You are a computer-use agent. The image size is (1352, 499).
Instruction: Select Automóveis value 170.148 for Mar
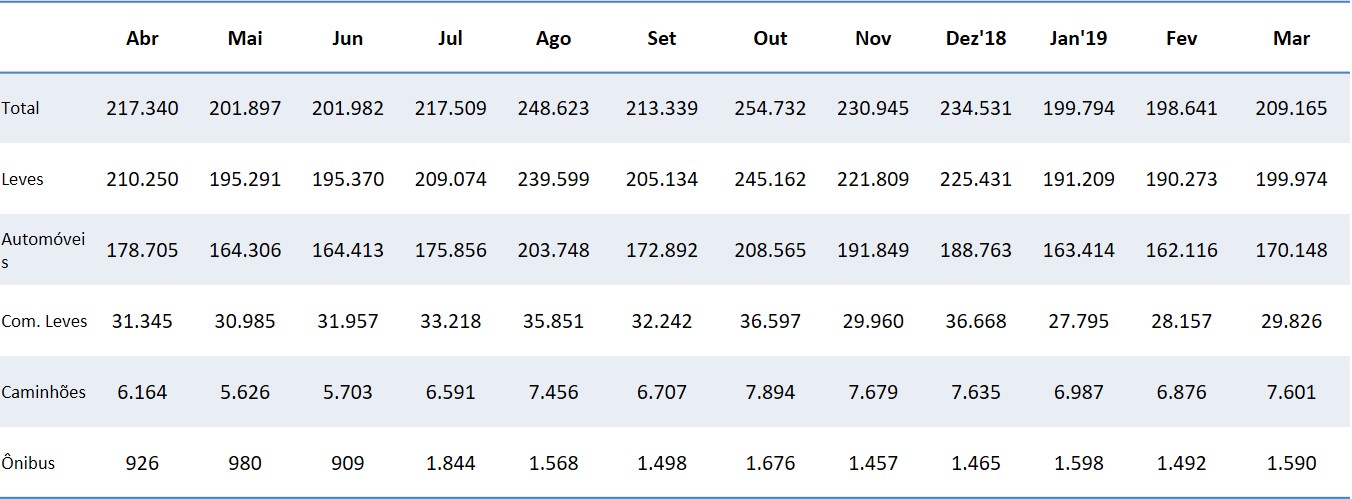(1291, 250)
